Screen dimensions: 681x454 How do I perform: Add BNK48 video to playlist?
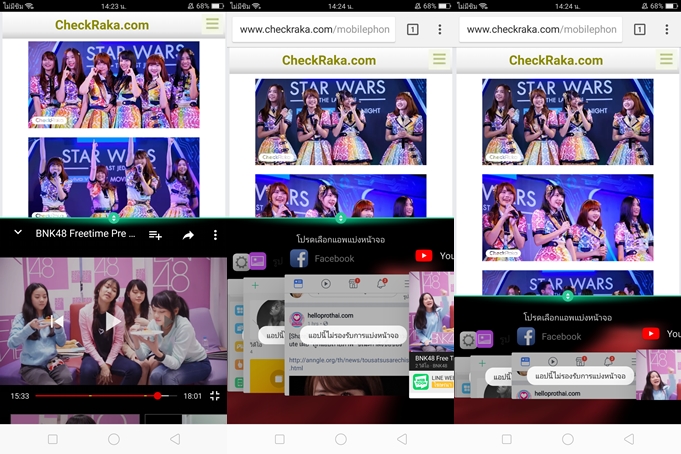pos(155,235)
